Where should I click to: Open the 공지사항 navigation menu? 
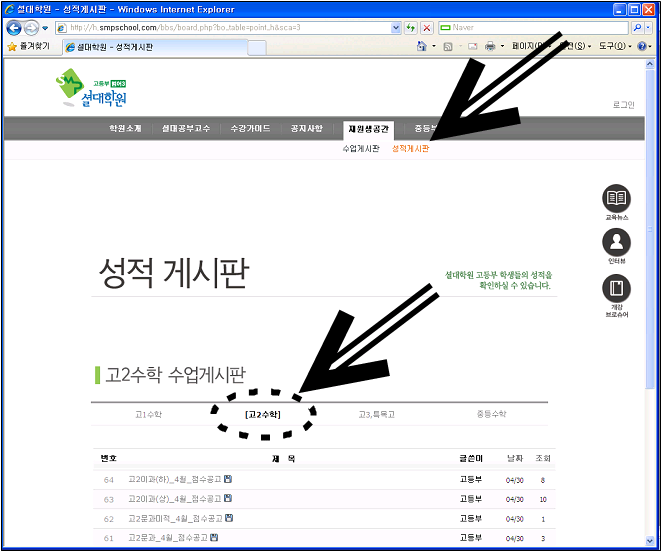307,128
